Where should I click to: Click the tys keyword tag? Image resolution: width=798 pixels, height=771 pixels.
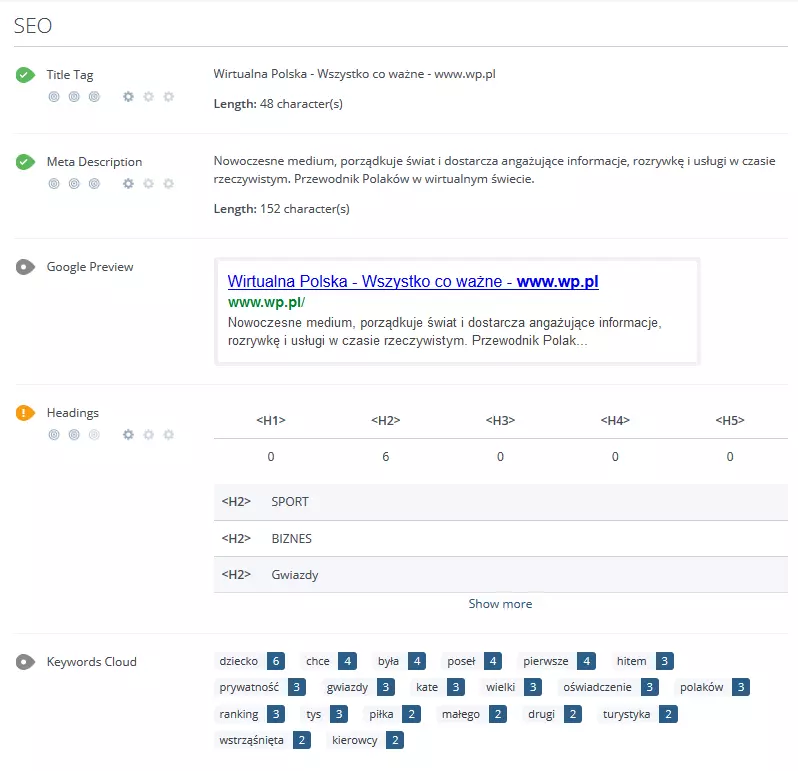(324, 714)
